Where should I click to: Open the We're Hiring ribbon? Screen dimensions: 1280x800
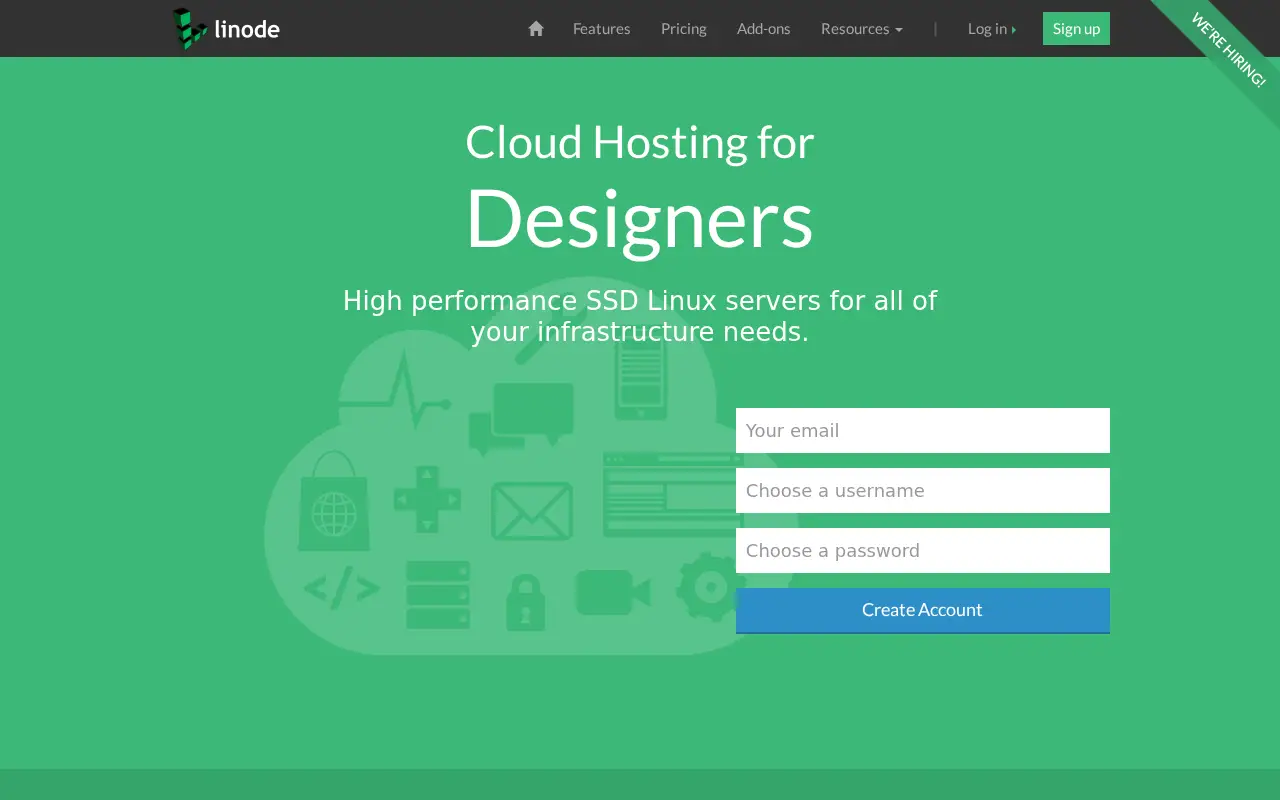tap(1227, 49)
